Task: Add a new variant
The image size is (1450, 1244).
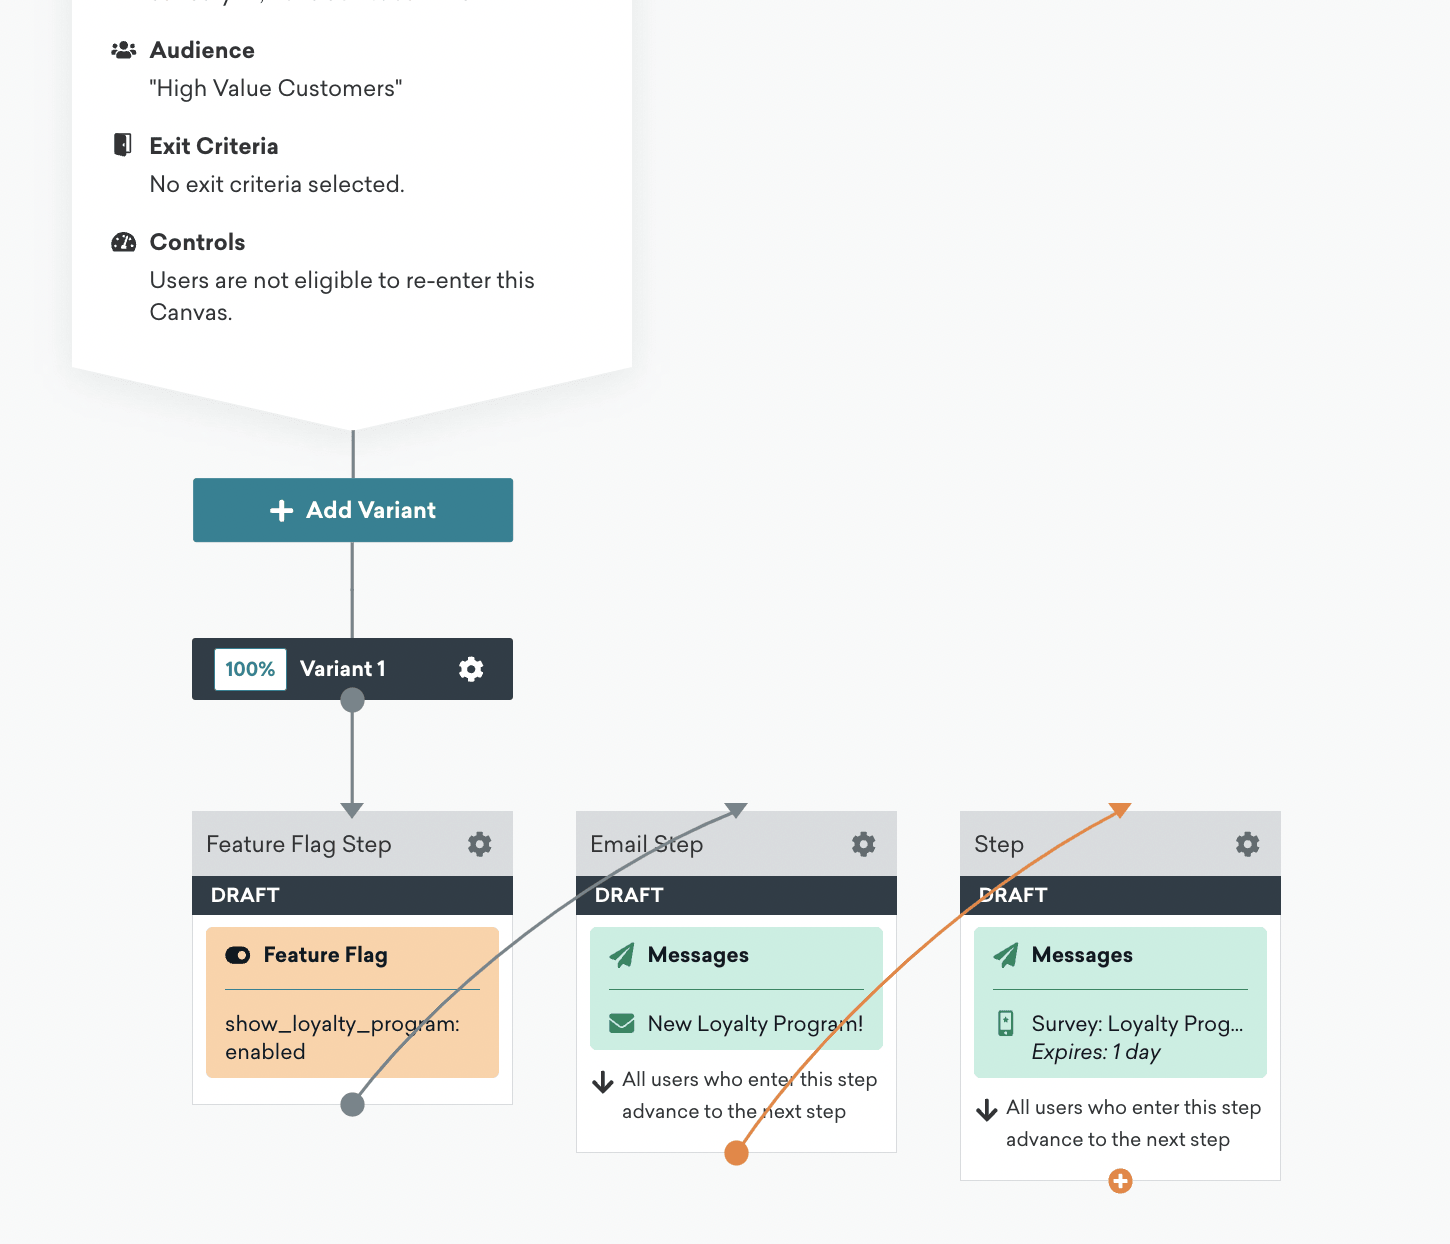Action: 353,510
